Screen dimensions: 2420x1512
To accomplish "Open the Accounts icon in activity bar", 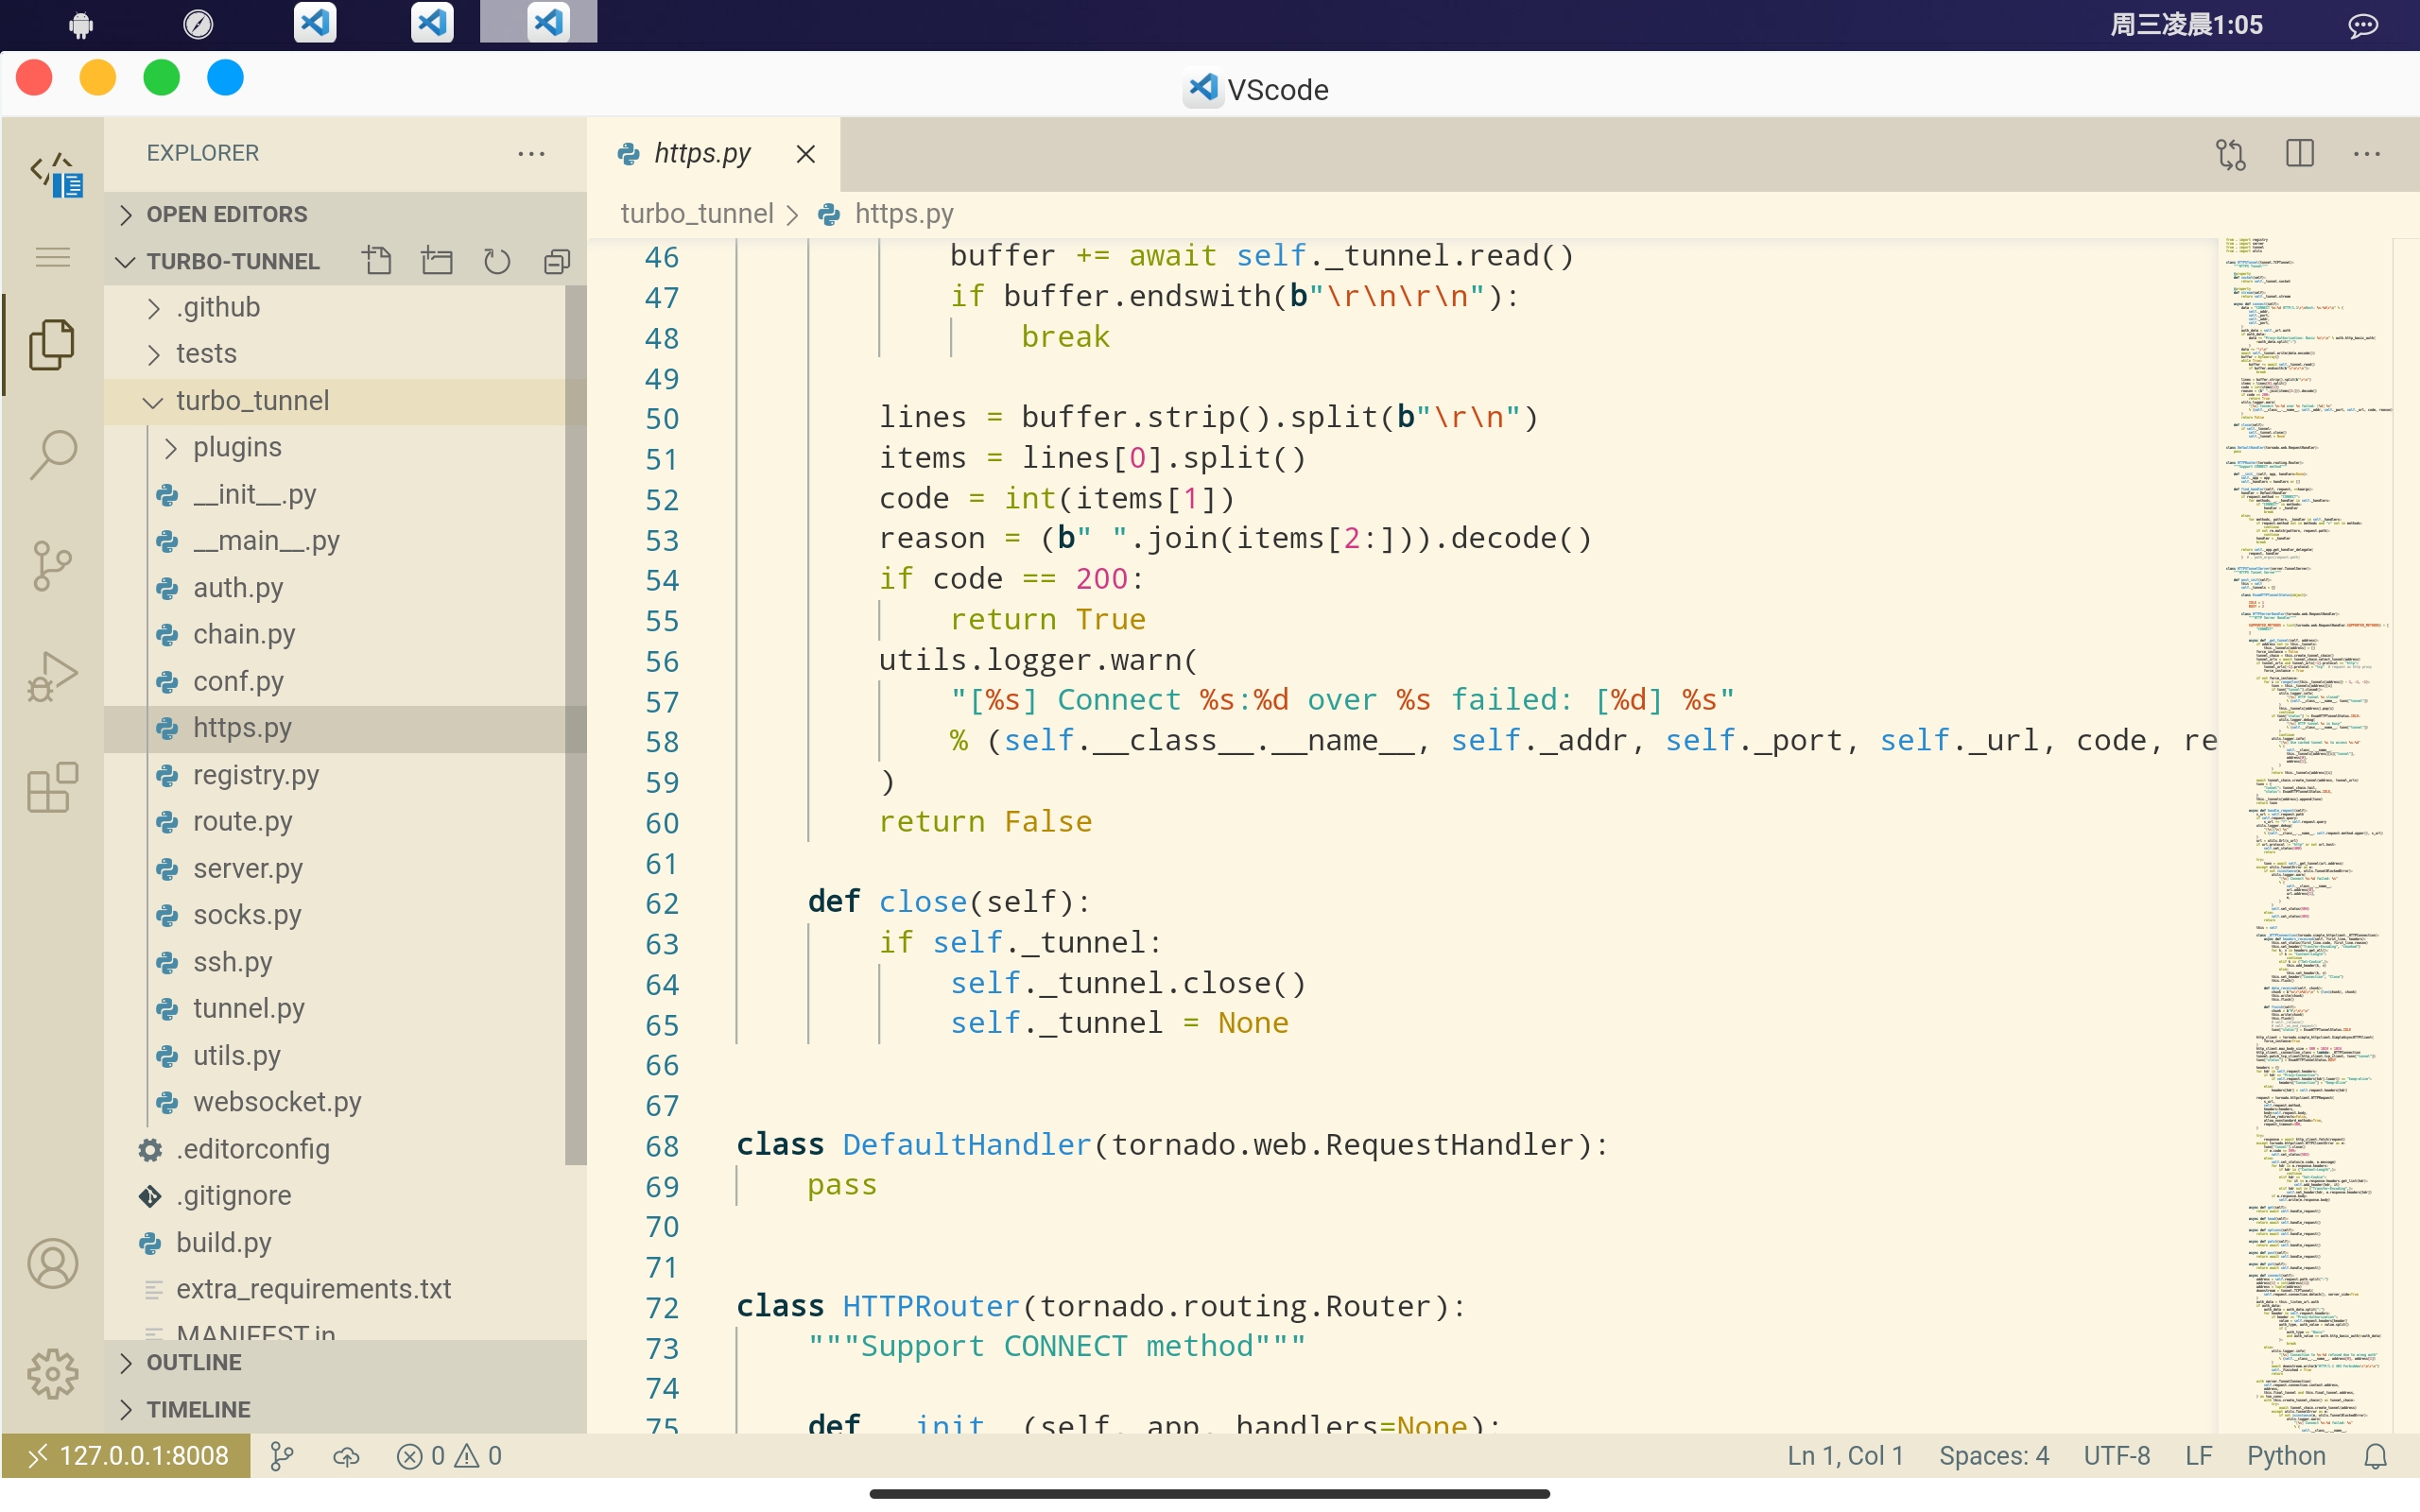I will (52, 1264).
